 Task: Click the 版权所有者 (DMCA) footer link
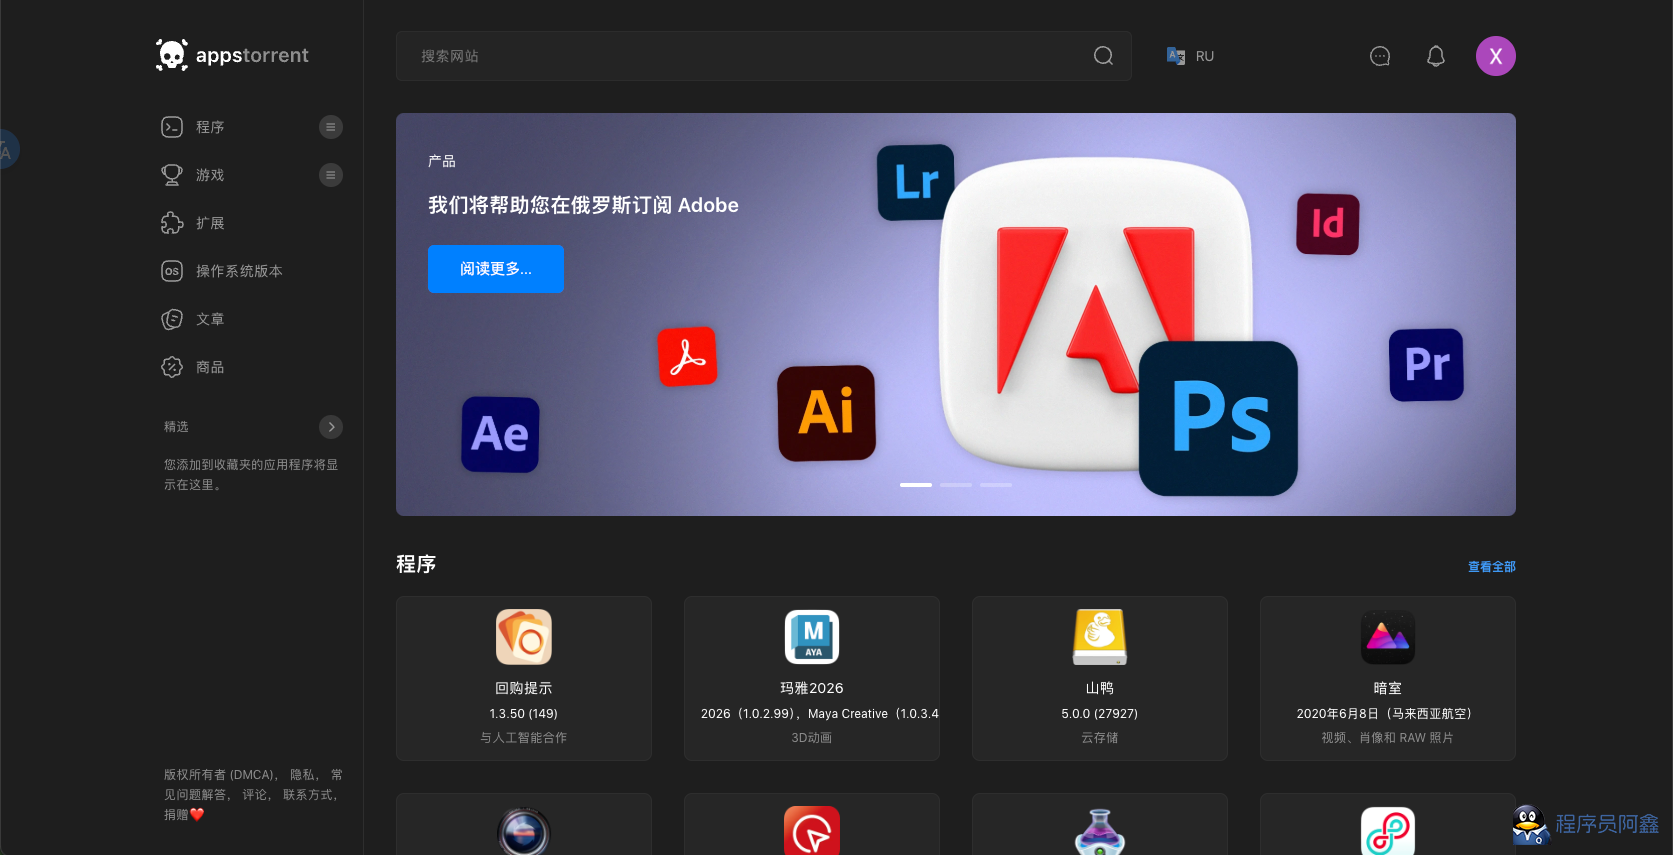(x=222, y=775)
